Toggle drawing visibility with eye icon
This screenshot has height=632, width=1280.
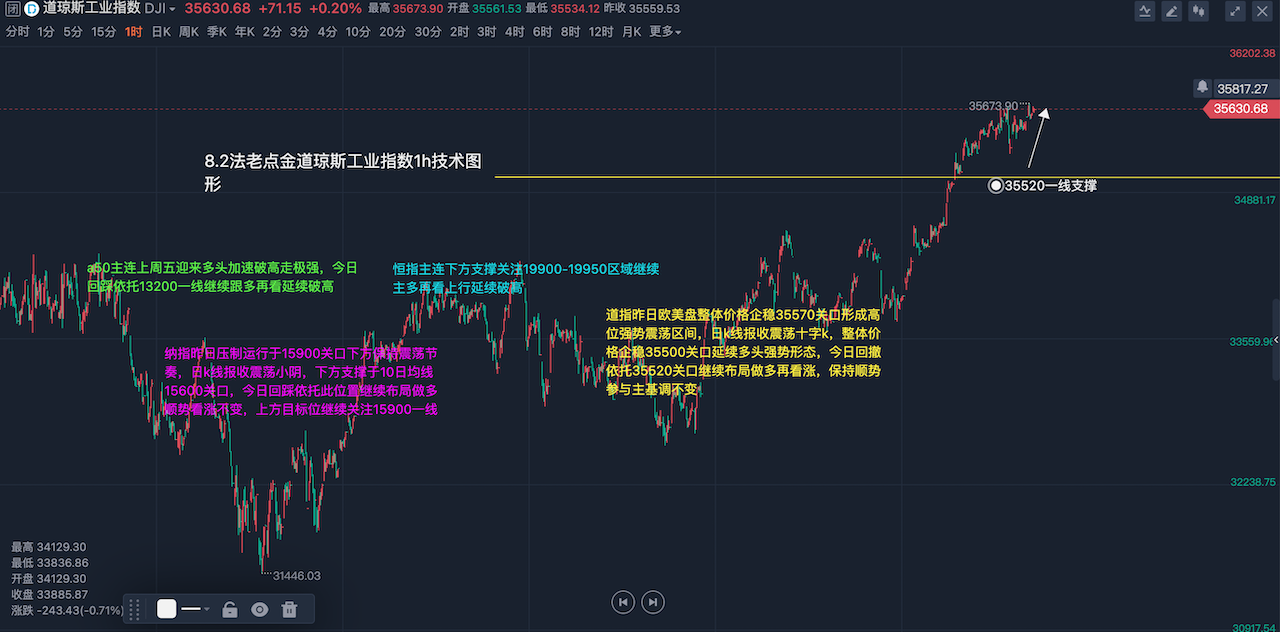[x=259, y=609]
